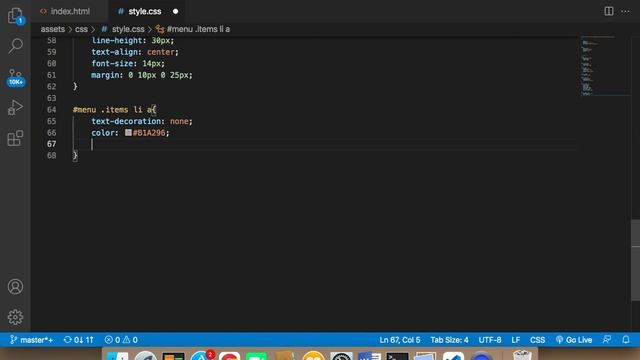
Task: Click the css folder breadcrumb
Action: [x=81, y=29]
